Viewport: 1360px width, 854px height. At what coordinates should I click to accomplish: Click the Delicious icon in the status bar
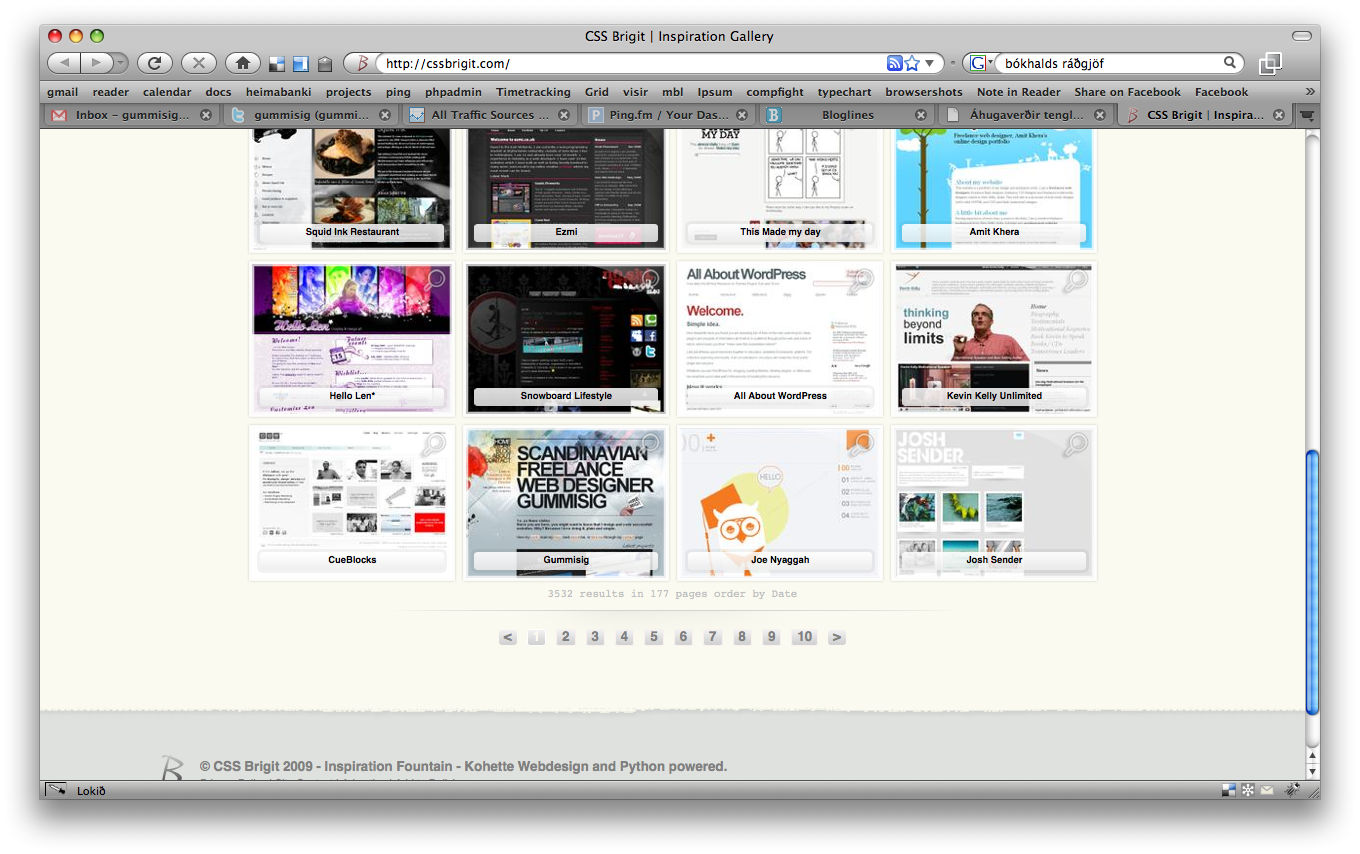[x=1229, y=790]
